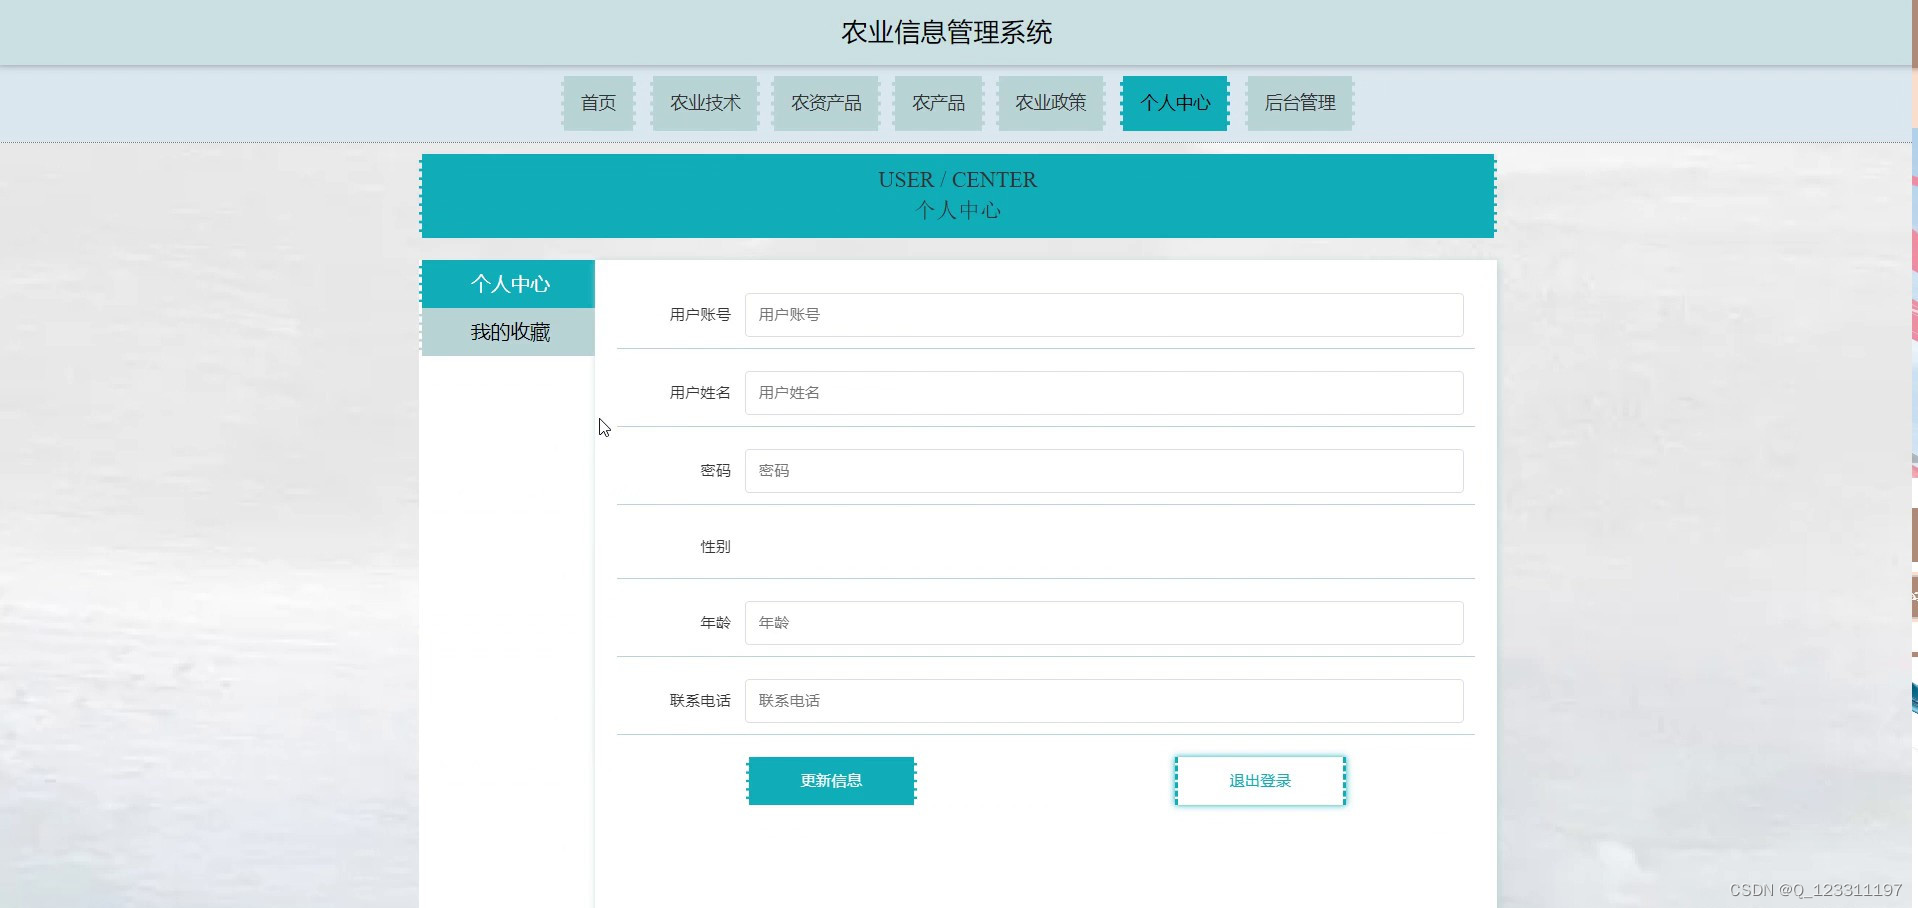The width and height of the screenshot is (1918, 908).
Task: Click into the 用户姓名 text box
Action: pos(1104,393)
